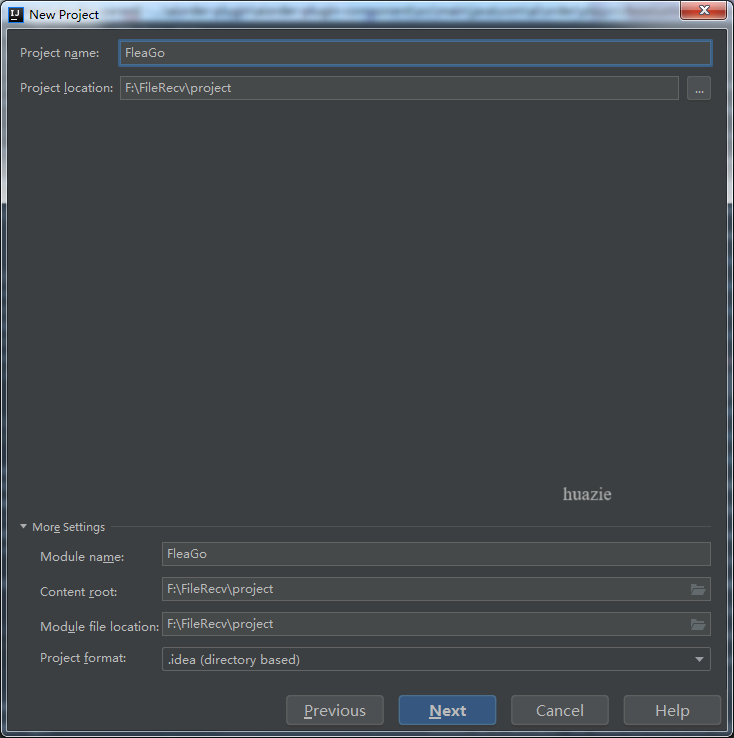Click the Module name field

pyautogui.click(x=436, y=554)
